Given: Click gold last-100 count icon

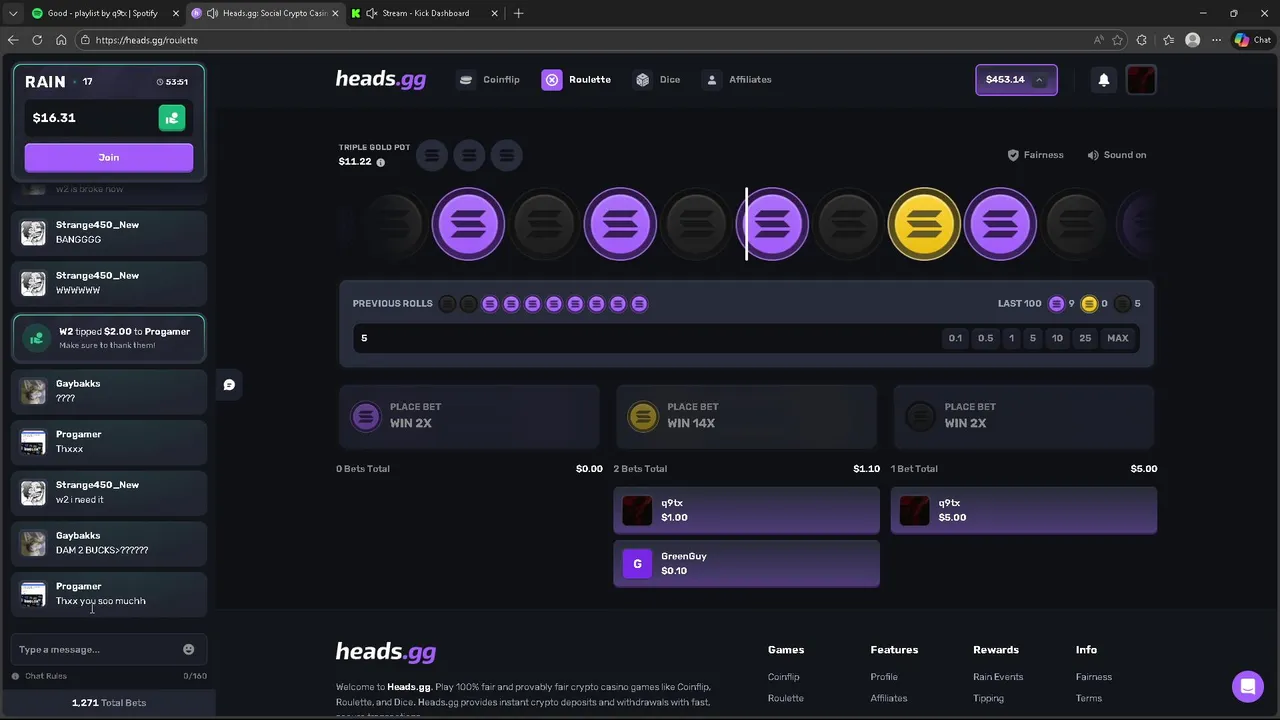Looking at the screenshot, I should [x=1089, y=304].
